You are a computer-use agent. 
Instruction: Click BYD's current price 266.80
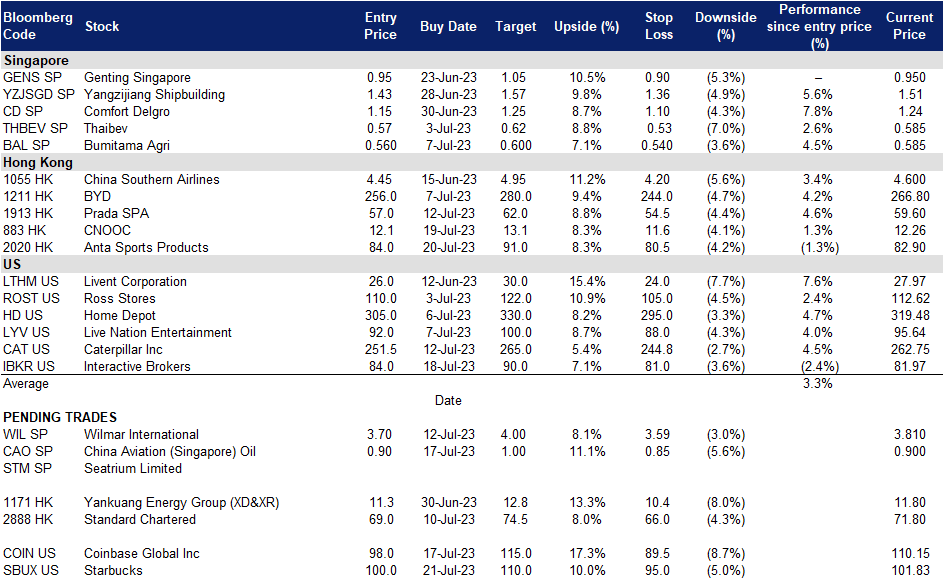pyautogui.click(x=910, y=196)
